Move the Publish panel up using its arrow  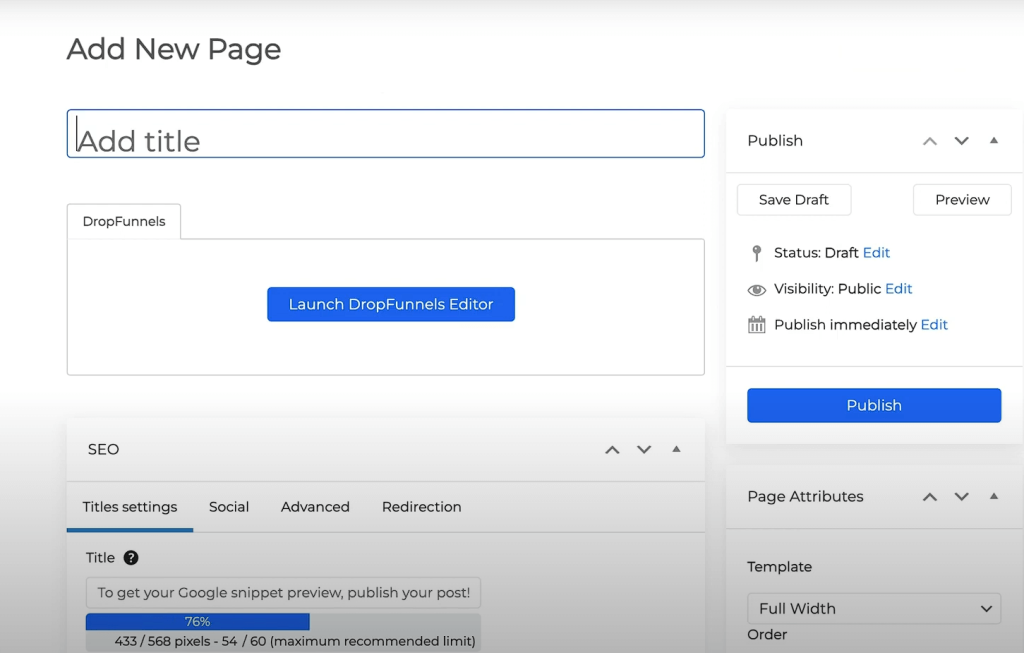coord(929,141)
